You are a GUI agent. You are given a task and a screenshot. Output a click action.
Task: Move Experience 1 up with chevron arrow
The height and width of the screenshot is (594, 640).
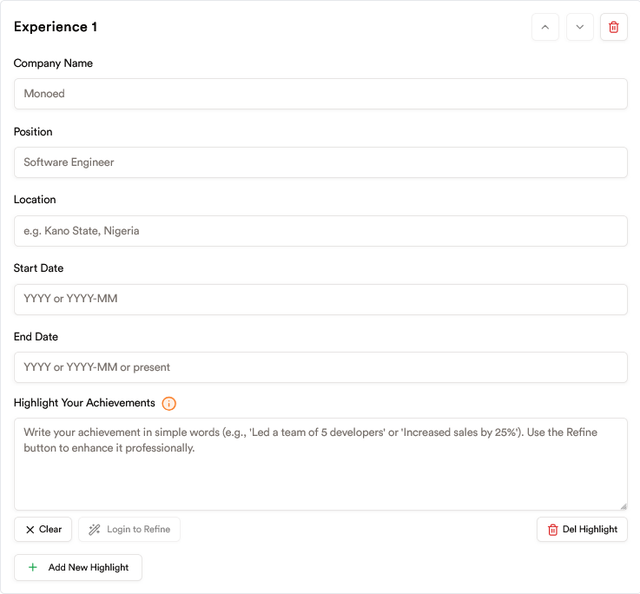(x=545, y=27)
